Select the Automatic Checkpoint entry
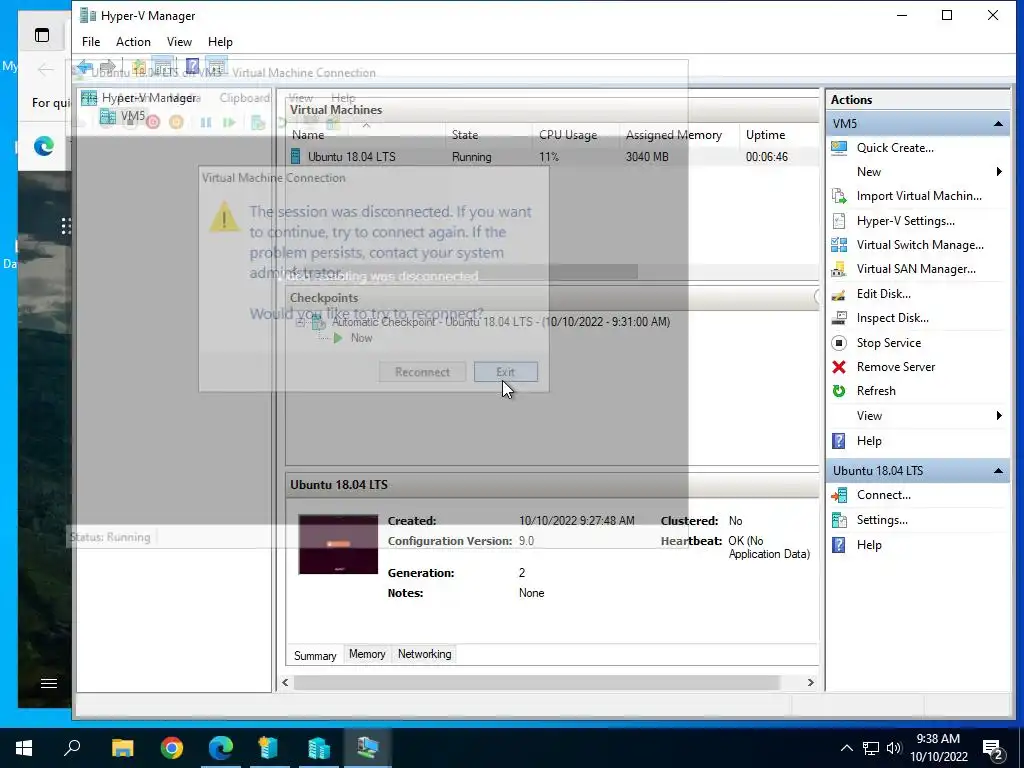 500,322
